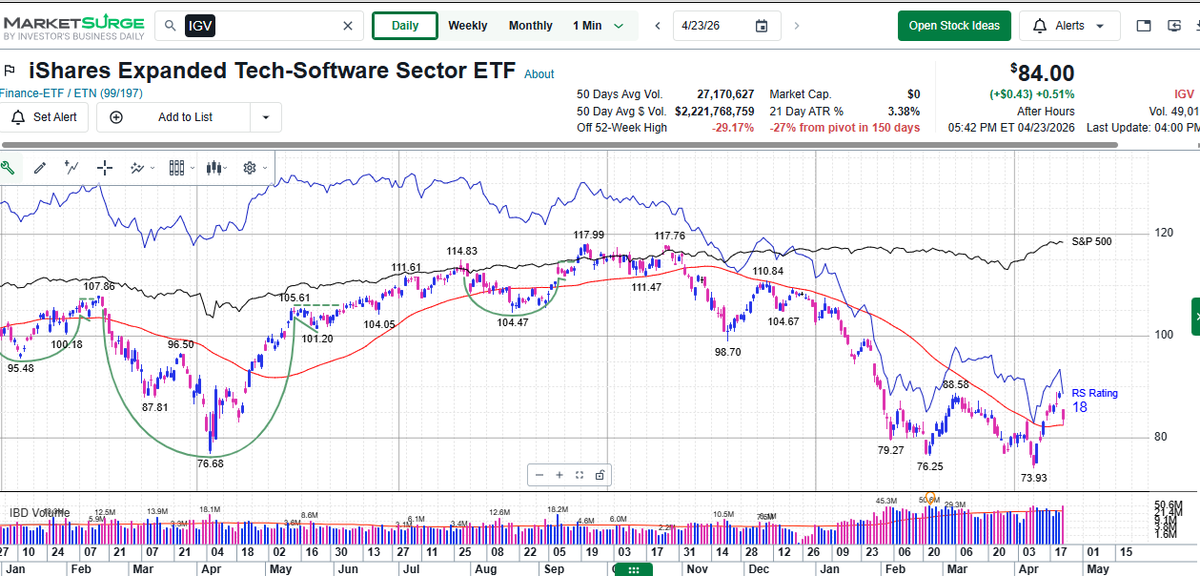The height and width of the screenshot is (576, 1200).
Task: Select the add trend line tool
Action: (x=72, y=168)
